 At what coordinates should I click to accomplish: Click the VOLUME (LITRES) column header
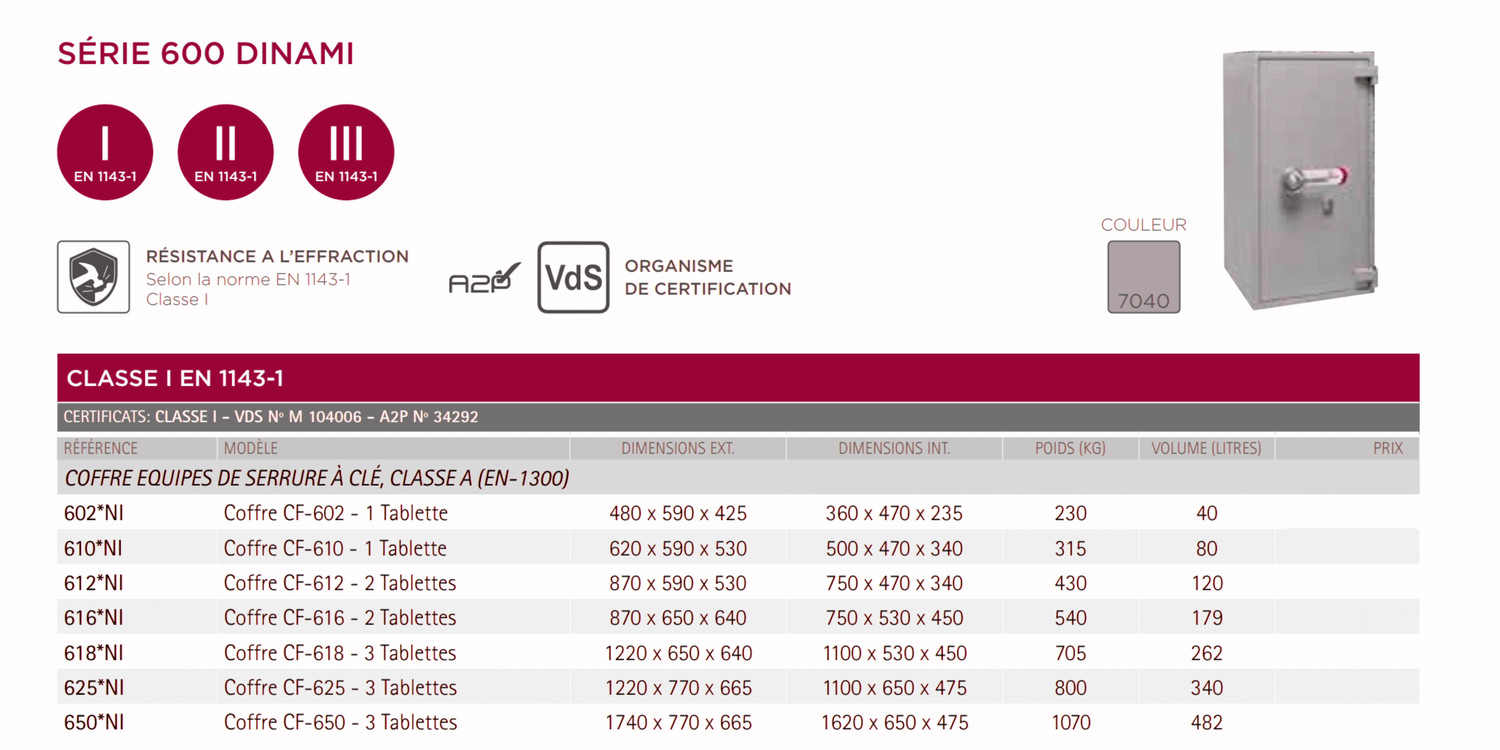click(x=1206, y=449)
